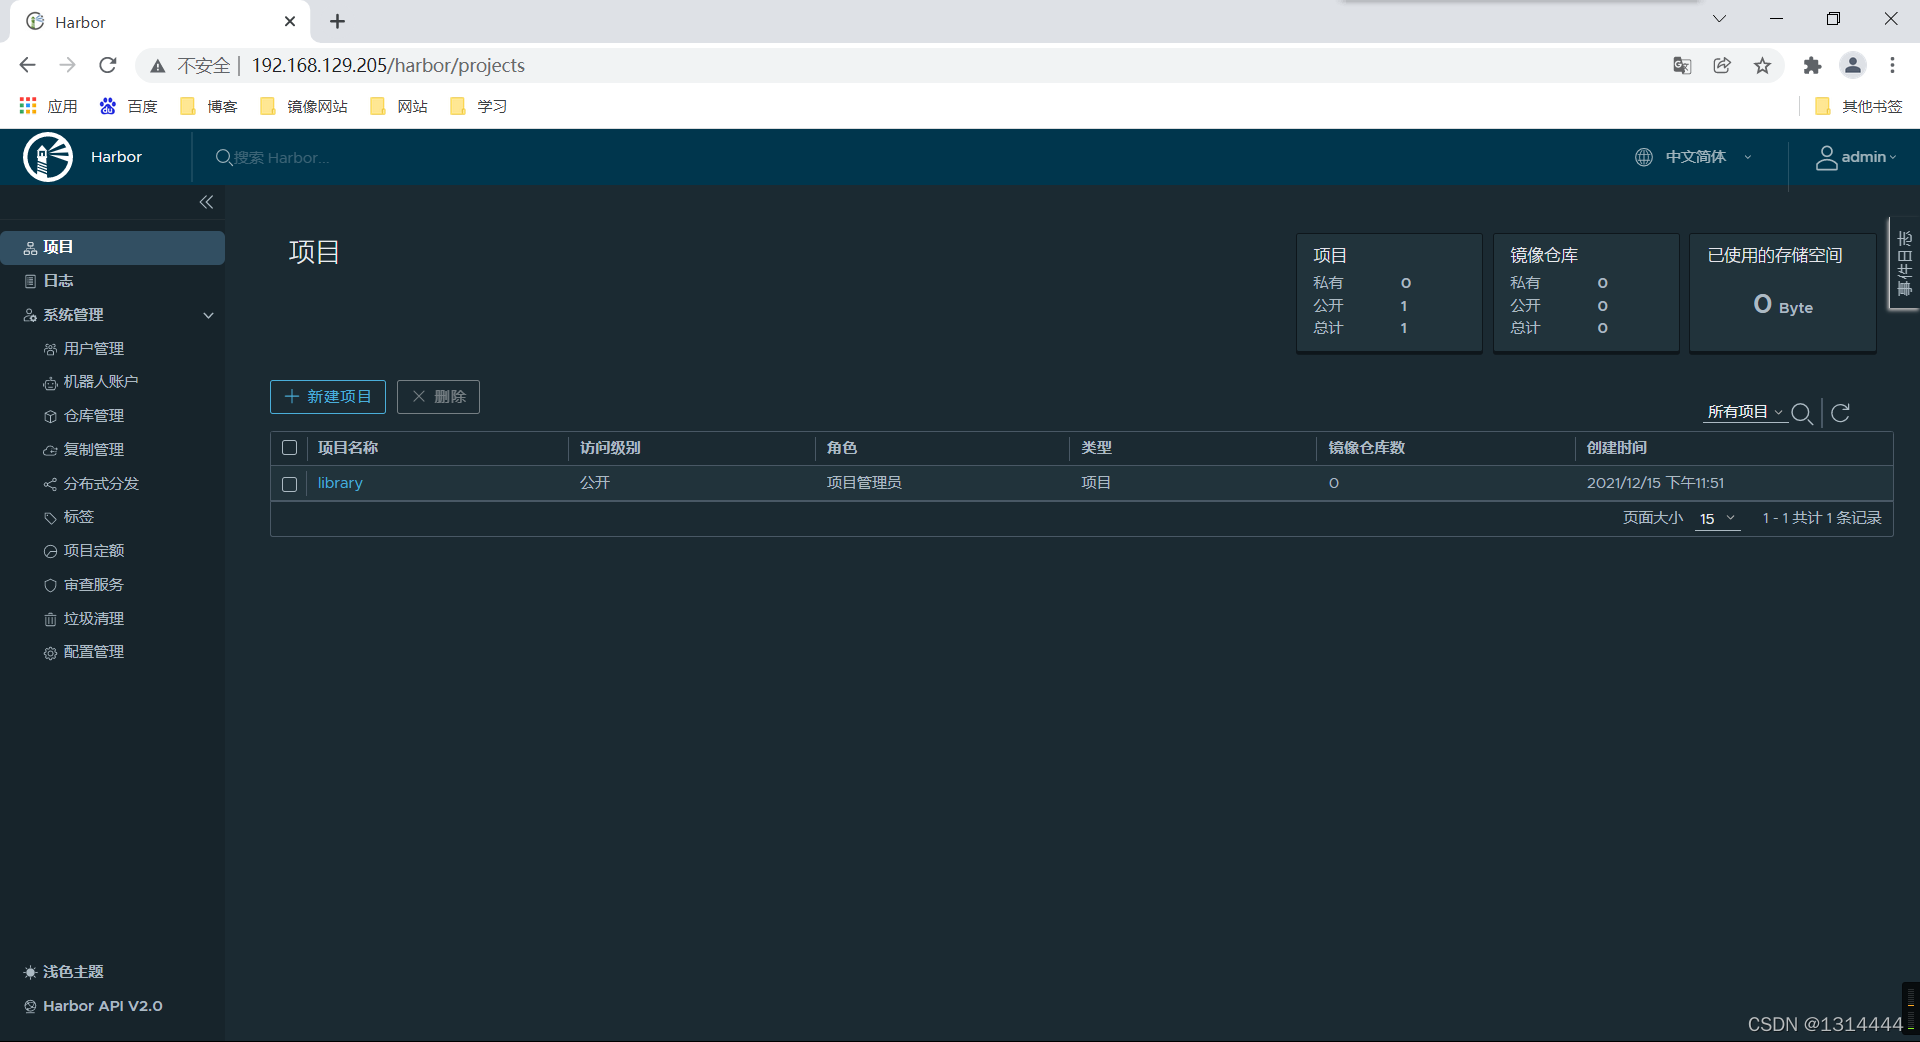
Task: Open the event log side tab on right edge
Action: pyautogui.click(x=1904, y=264)
